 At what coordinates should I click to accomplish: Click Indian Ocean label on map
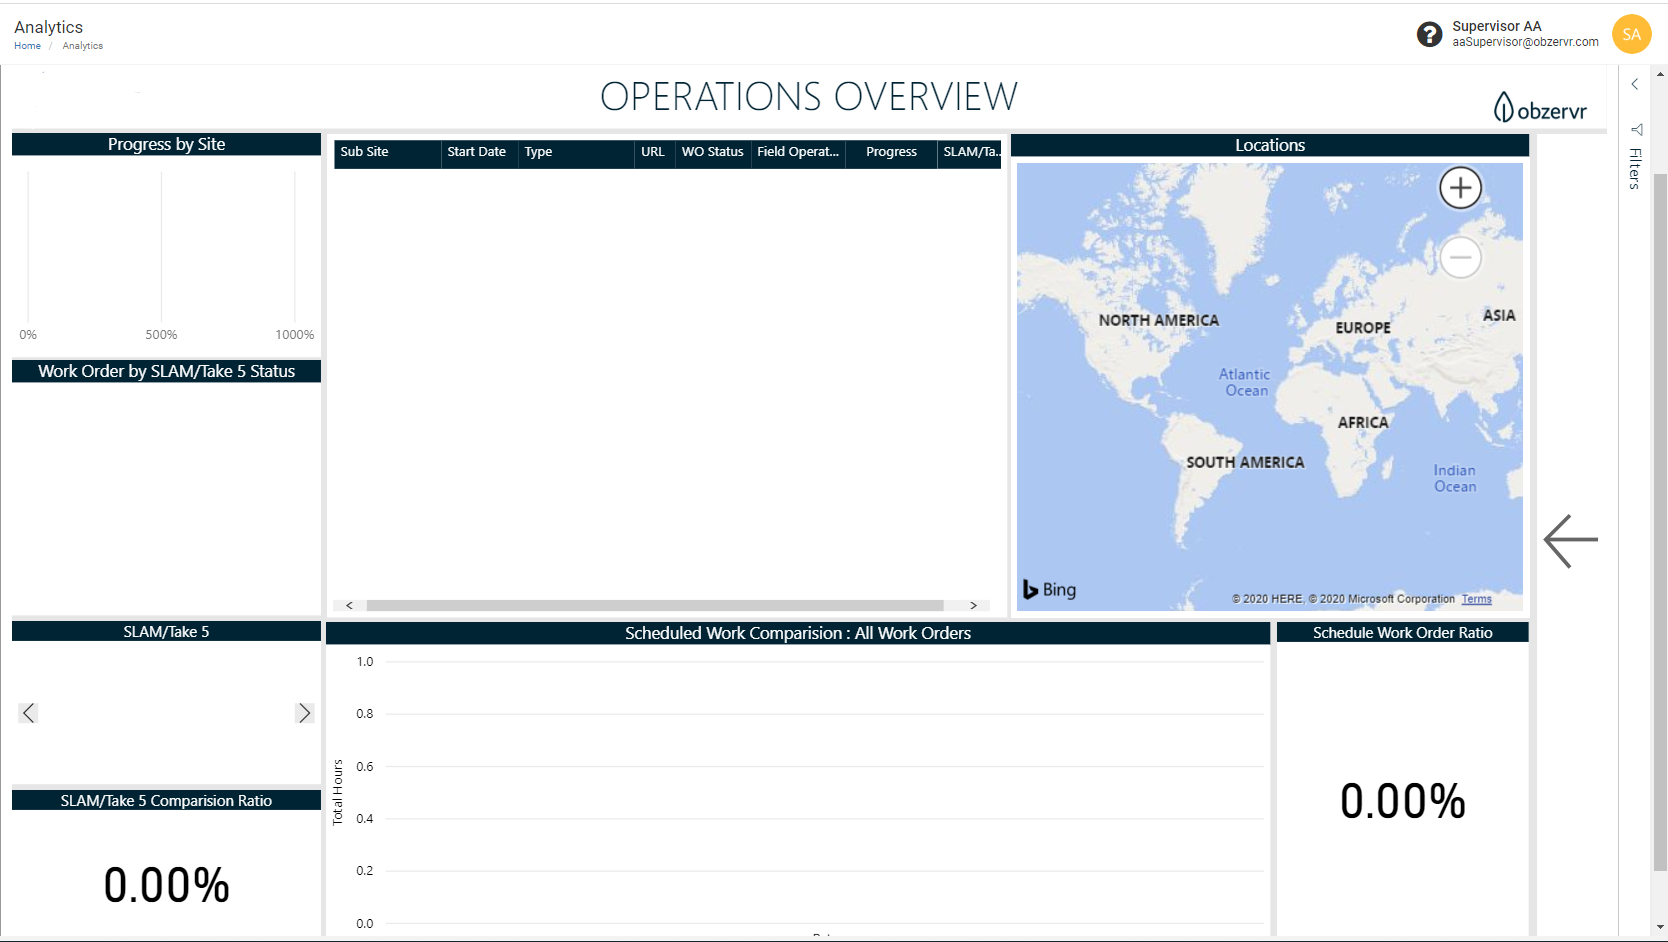point(1455,479)
